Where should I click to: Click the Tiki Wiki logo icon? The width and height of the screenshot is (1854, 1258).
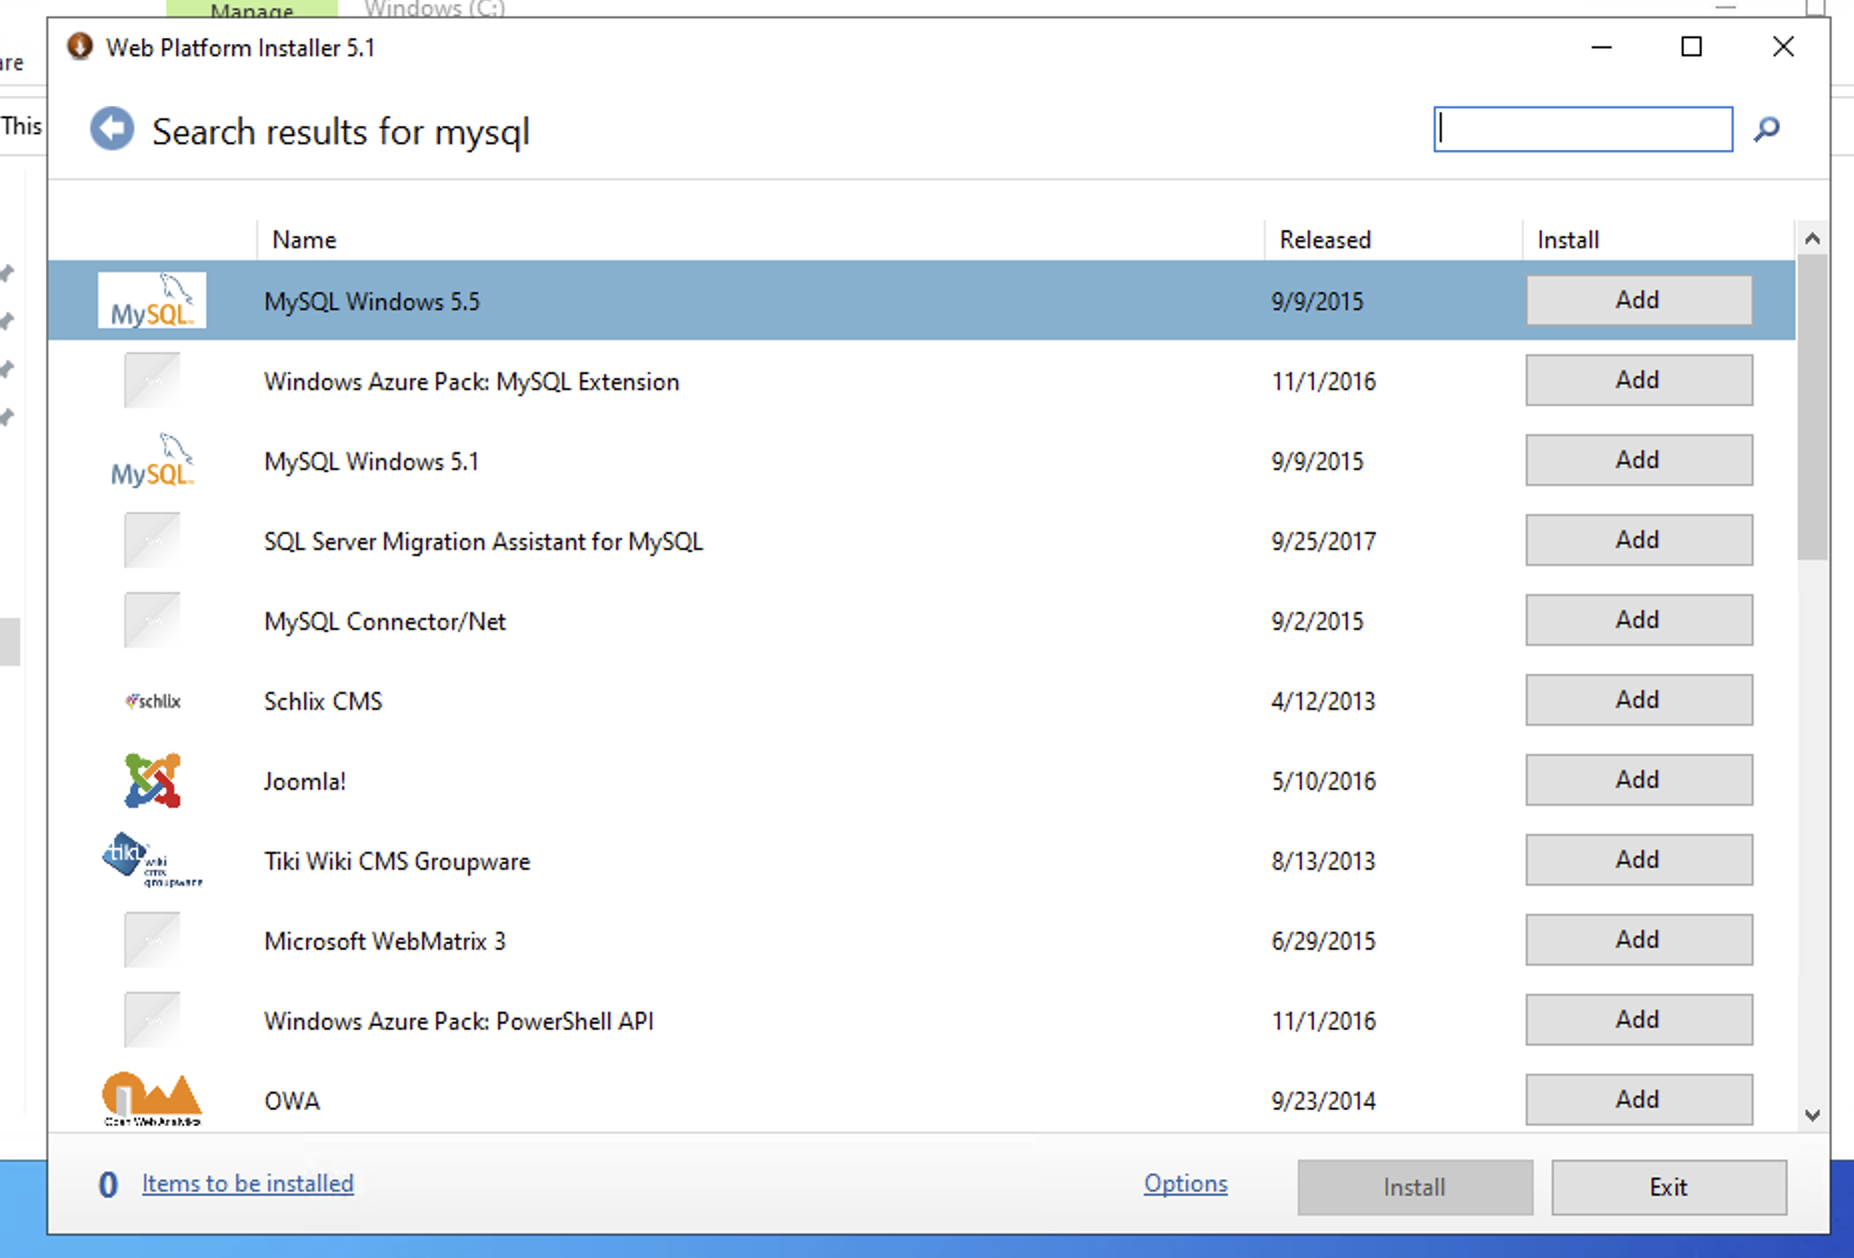152,860
